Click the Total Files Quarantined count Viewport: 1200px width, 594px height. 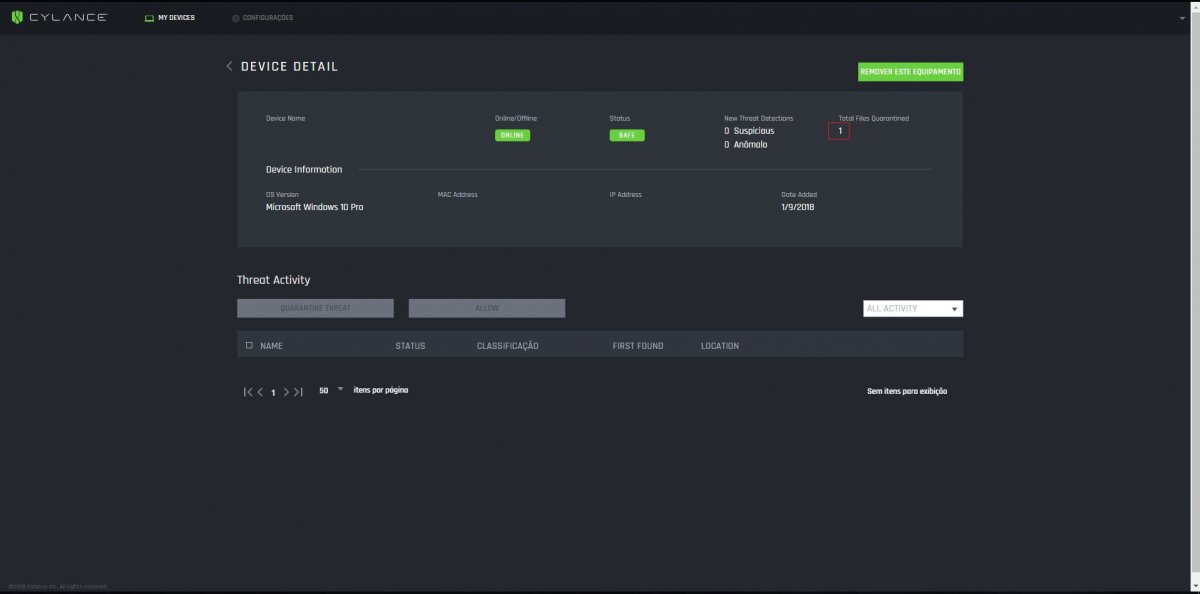(839, 131)
